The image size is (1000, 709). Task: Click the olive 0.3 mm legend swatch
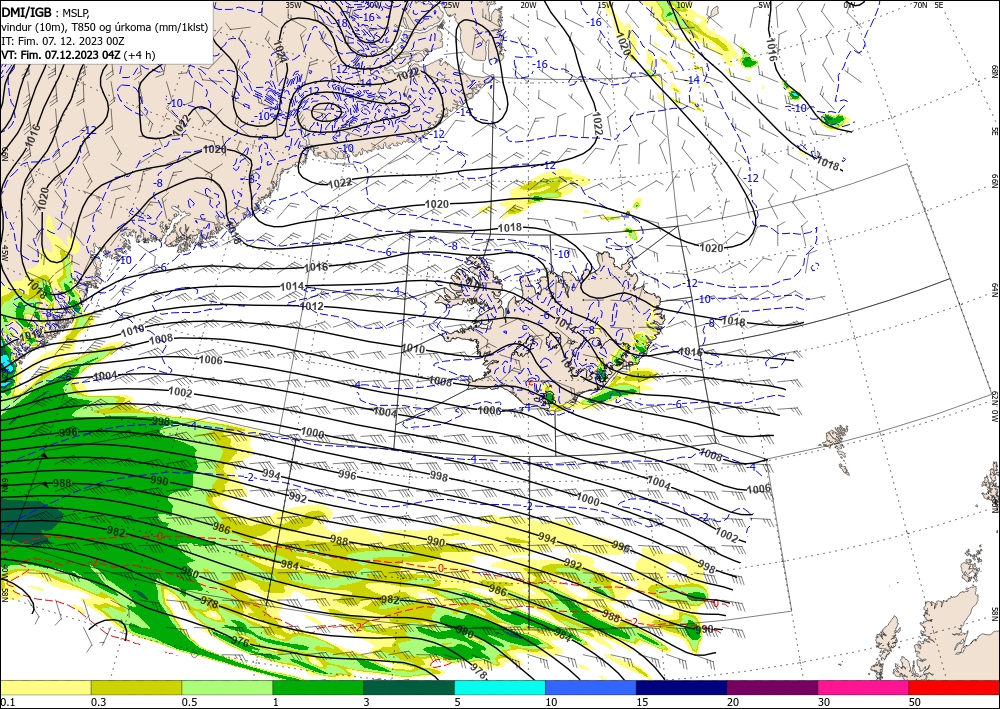point(136,687)
